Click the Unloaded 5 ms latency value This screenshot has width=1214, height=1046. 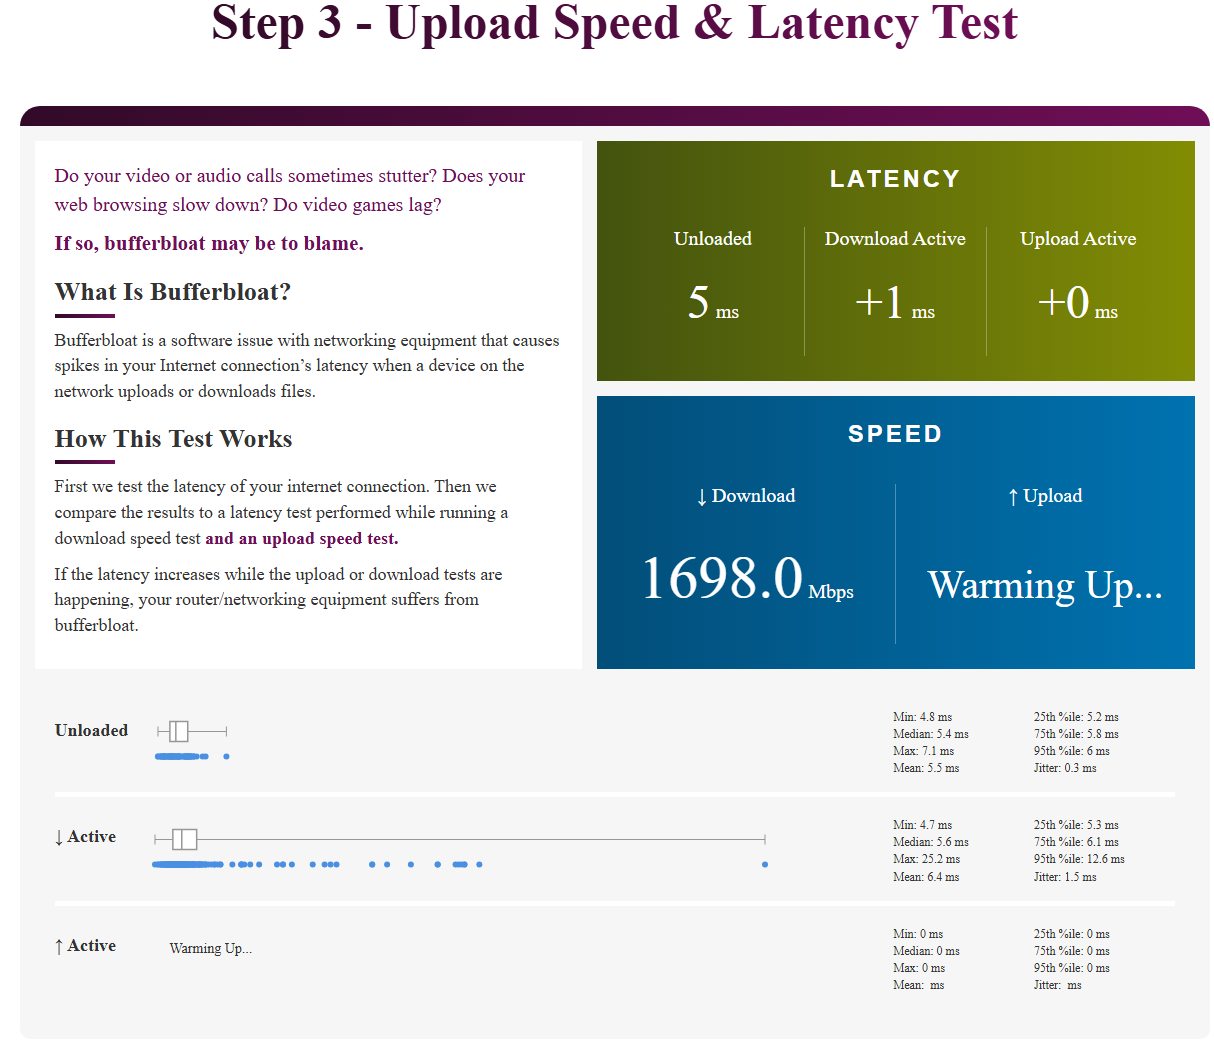click(713, 302)
